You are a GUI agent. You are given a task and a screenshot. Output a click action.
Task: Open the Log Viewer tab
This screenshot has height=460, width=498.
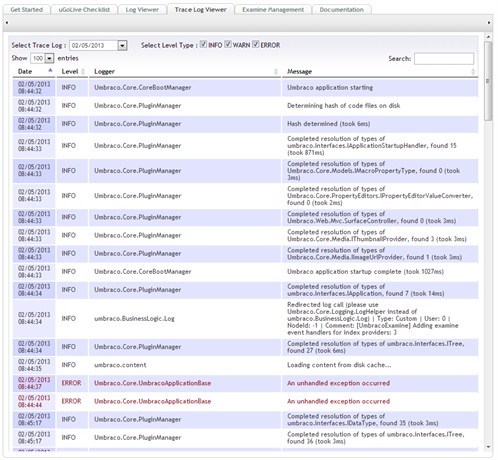click(142, 10)
